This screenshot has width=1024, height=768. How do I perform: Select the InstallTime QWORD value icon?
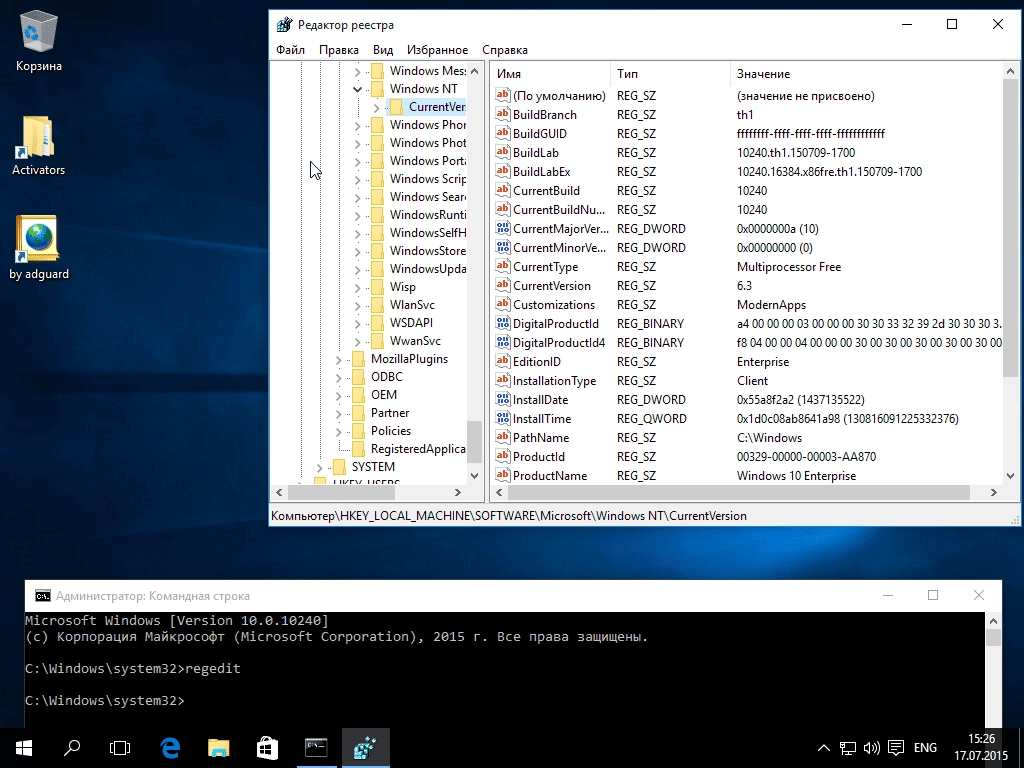point(502,419)
